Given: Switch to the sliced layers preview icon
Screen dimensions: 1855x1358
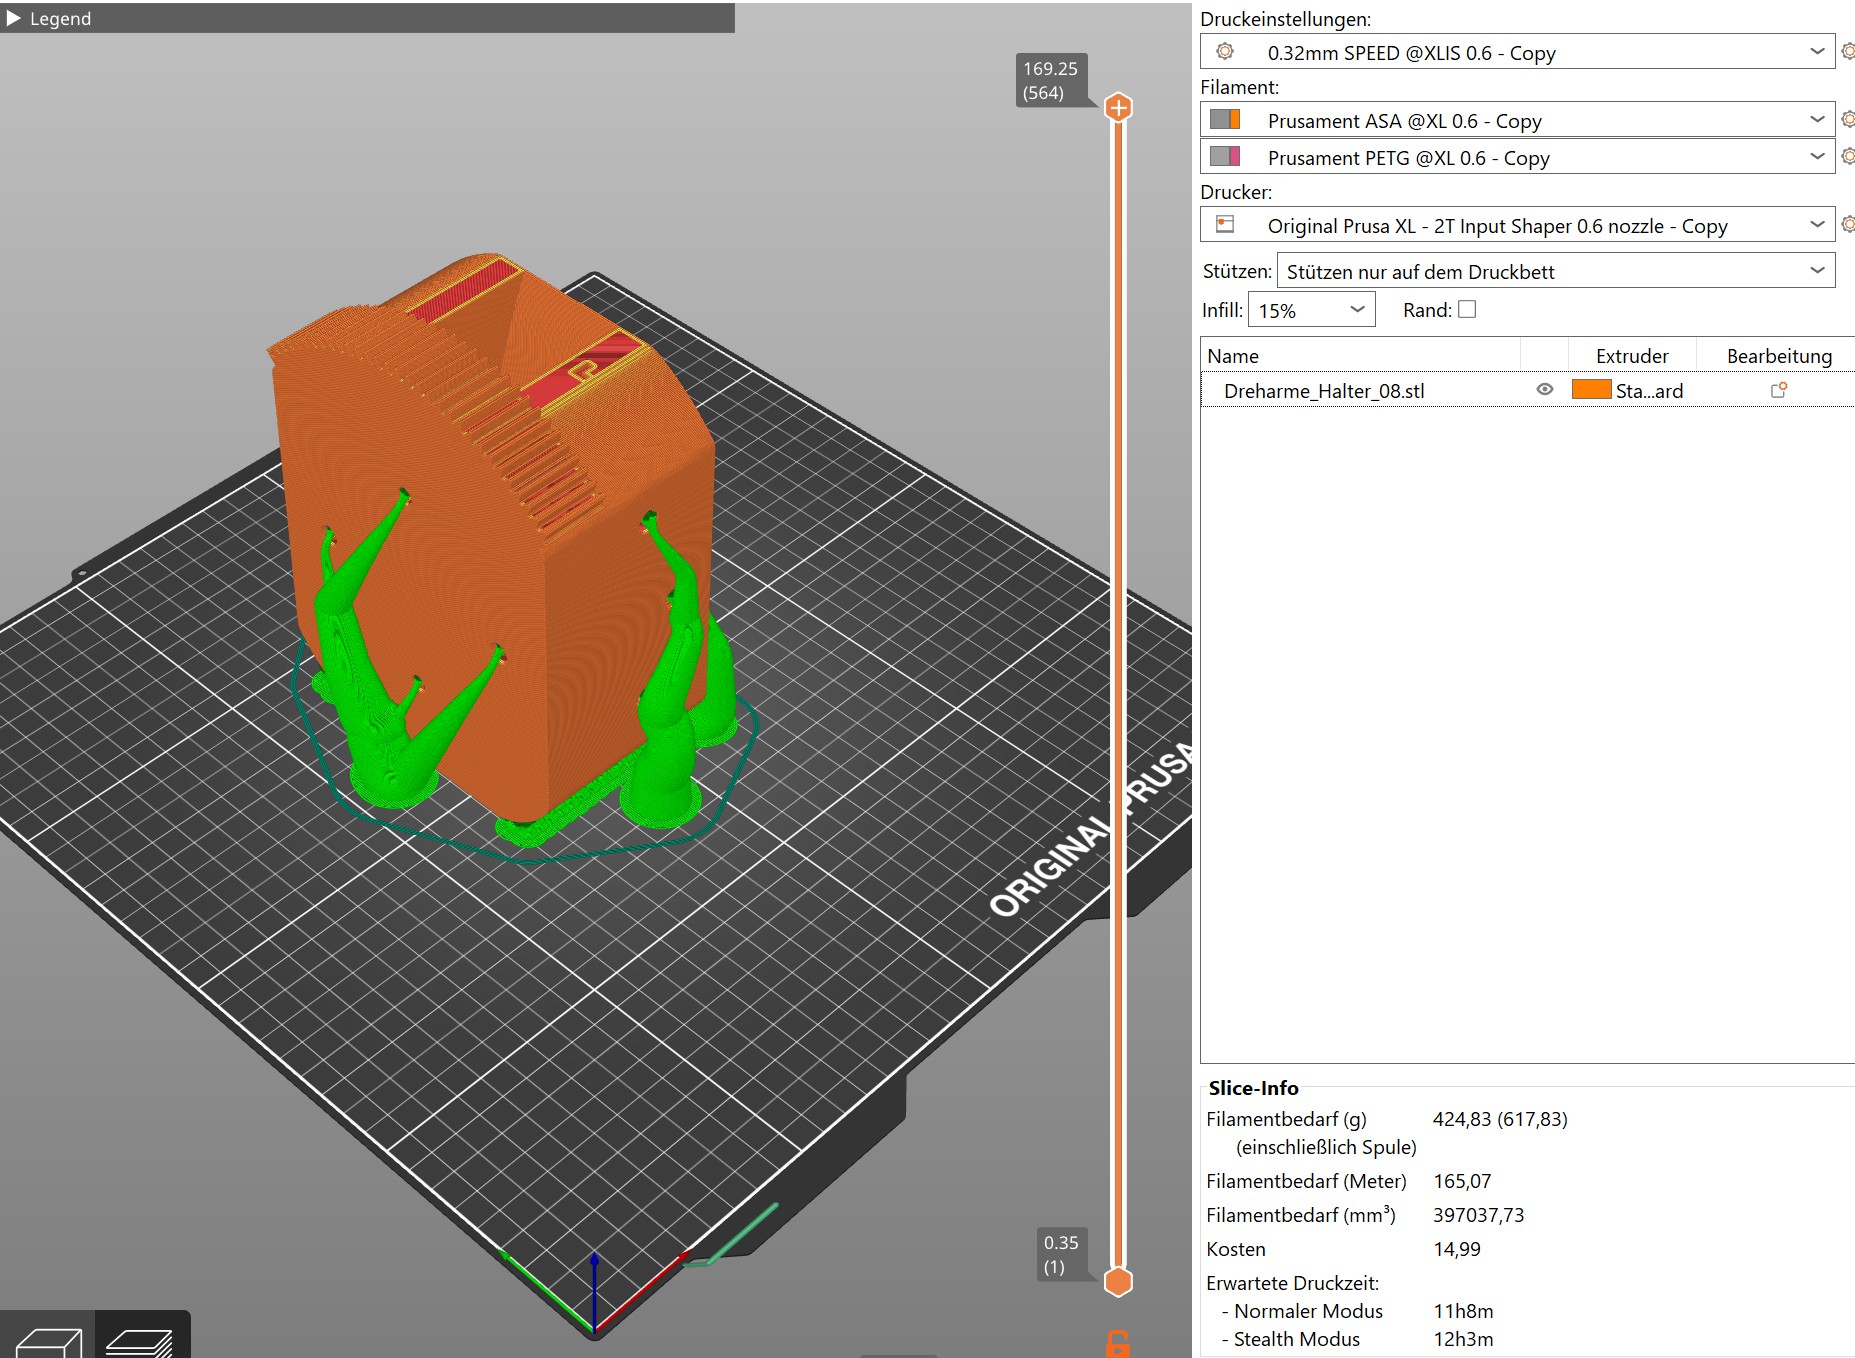Looking at the screenshot, I should point(140,1340).
